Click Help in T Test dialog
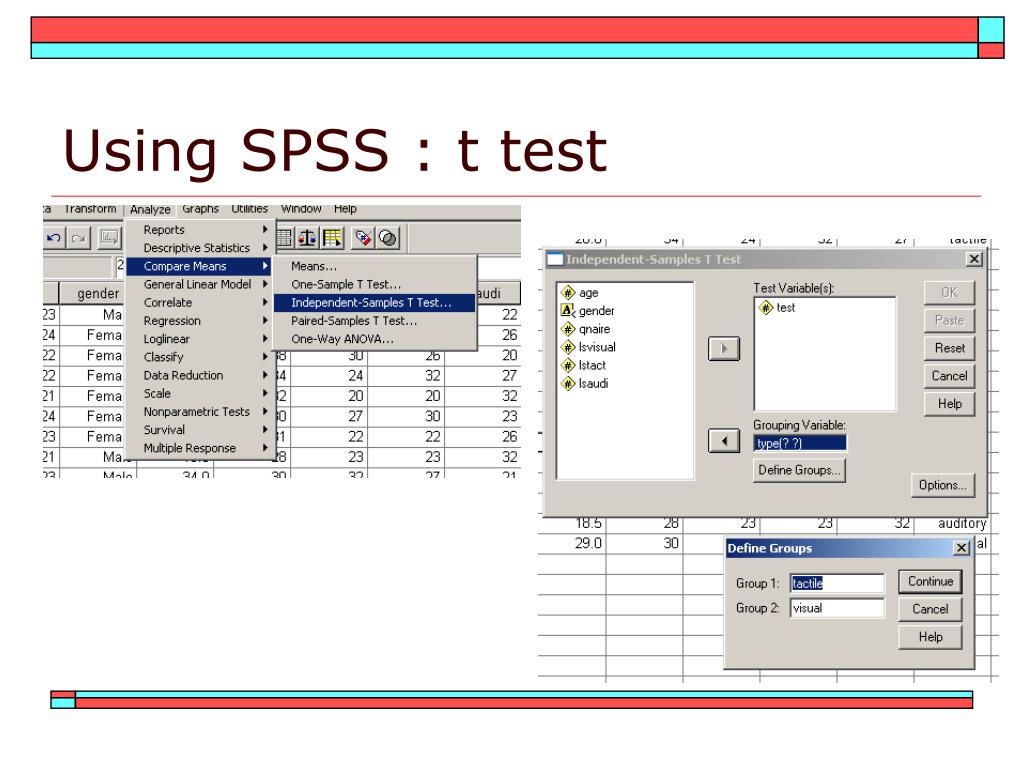Viewport: 1024px width, 768px height. pyautogui.click(x=950, y=404)
